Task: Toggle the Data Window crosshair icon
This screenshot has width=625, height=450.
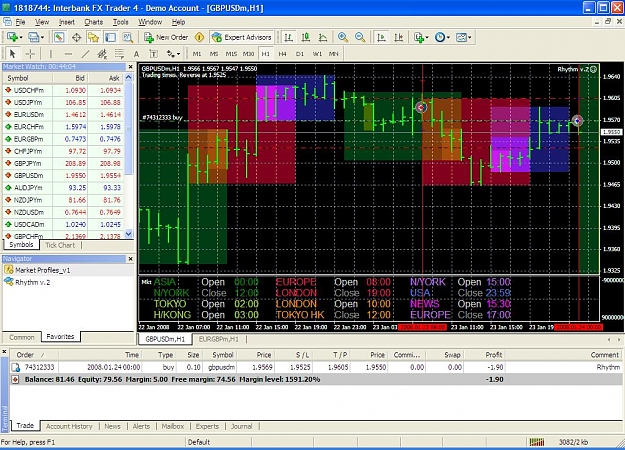Action: 76,37
